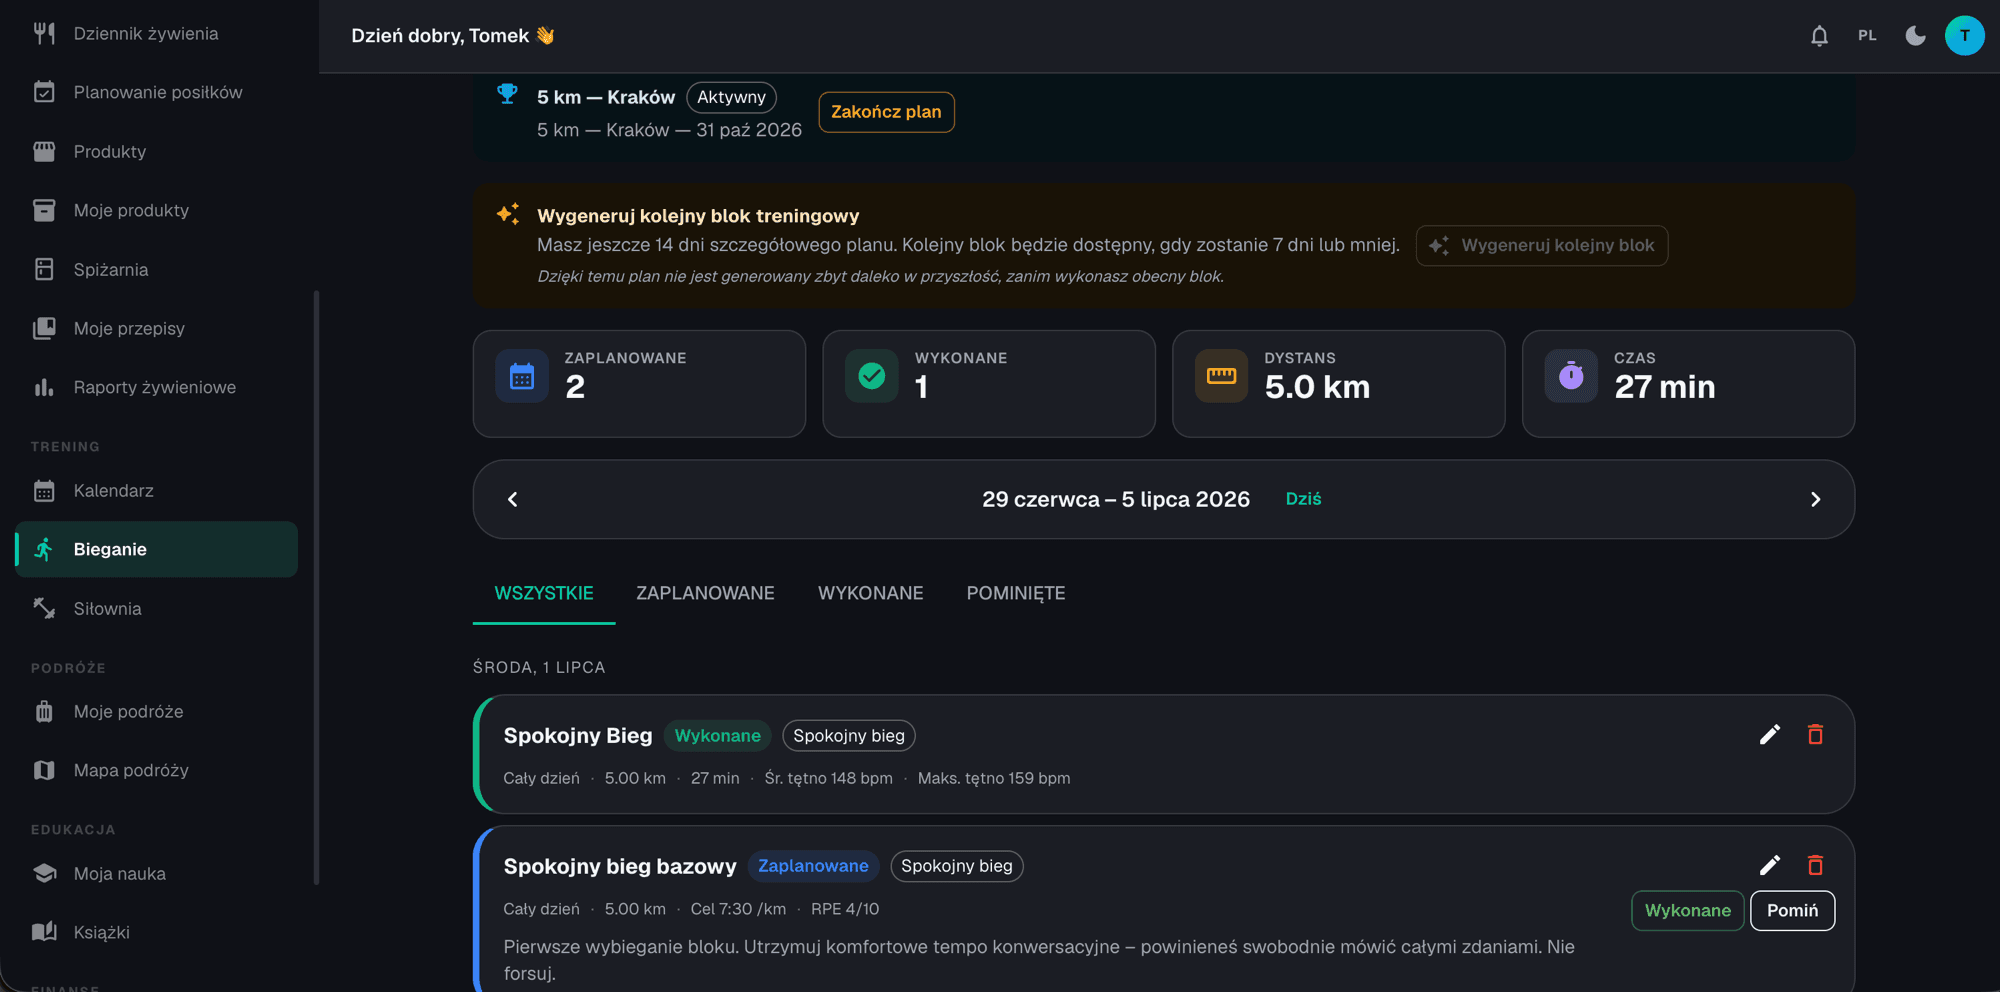Select the WSZYSTKIE tab
The width and height of the screenshot is (2000, 992).
pyautogui.click(x=544, y=593)
